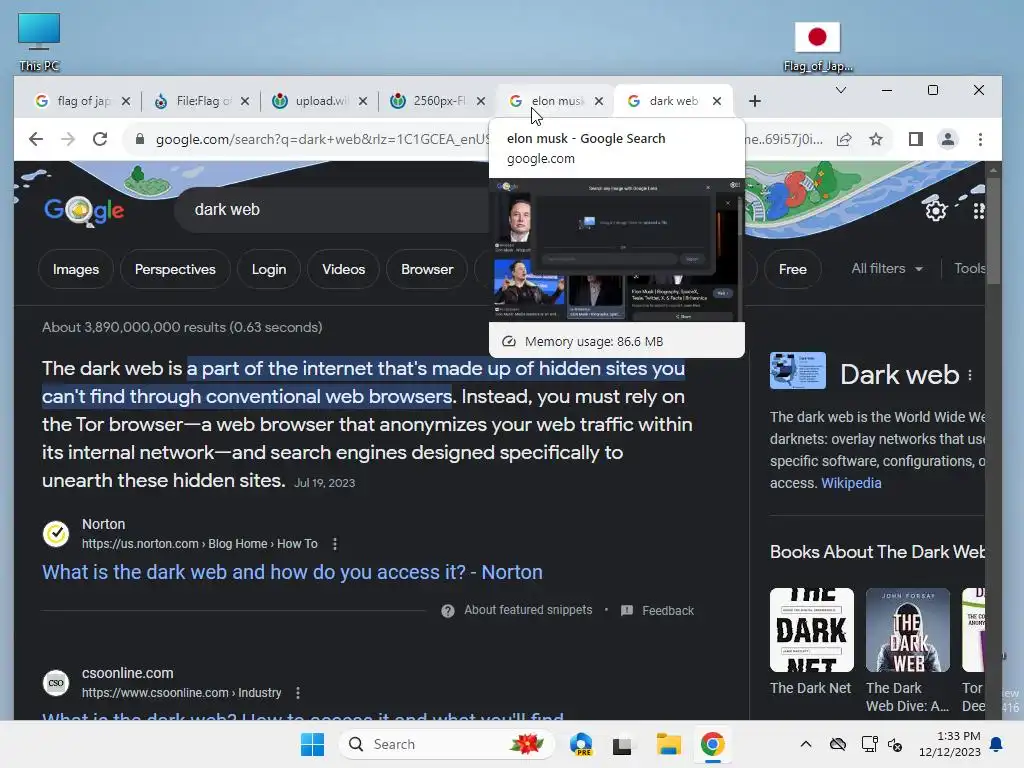The image size is (1024, 768).
Task: Open The Dark Web Dive book cover
Action: [908, 630]
